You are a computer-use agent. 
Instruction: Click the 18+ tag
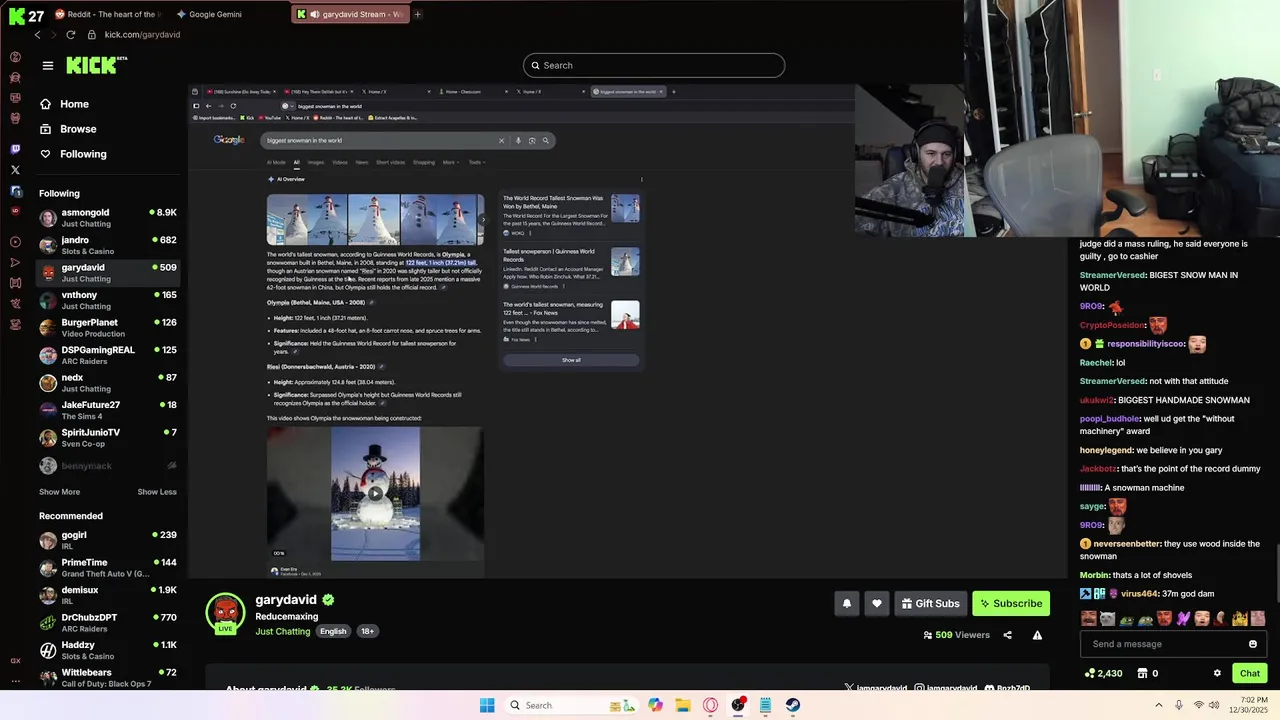(367, 632)
